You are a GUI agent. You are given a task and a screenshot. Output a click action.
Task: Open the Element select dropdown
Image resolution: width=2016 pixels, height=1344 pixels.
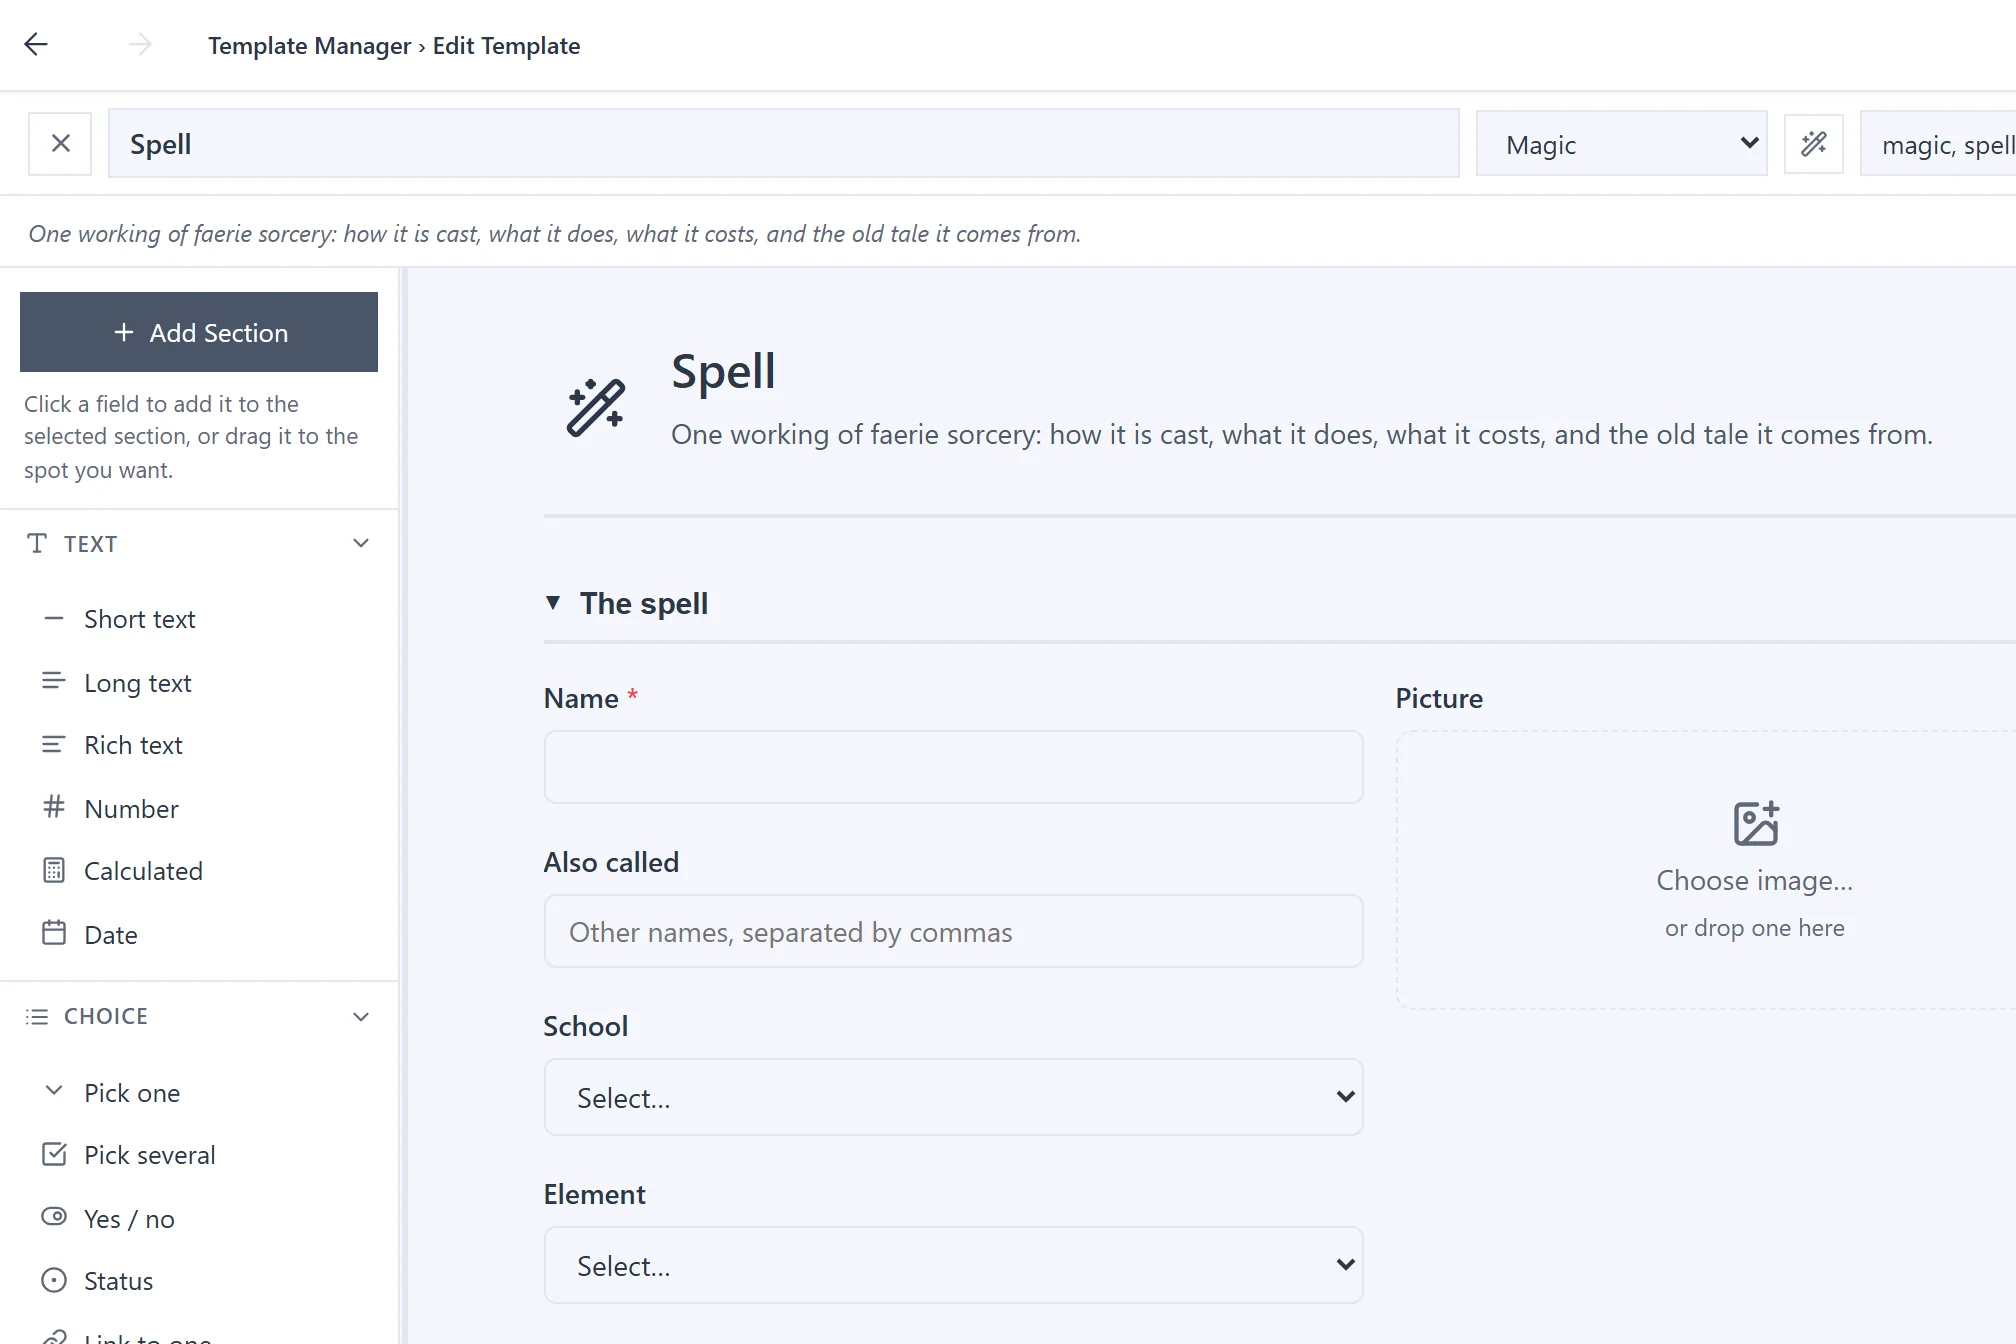point(953,1265)
